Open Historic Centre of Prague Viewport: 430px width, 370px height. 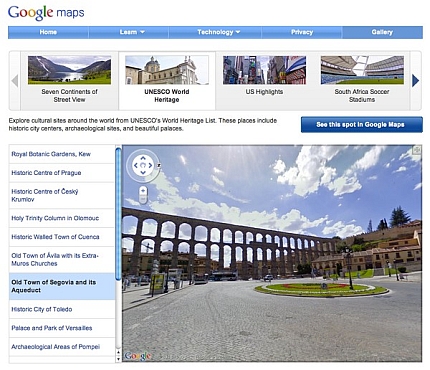(x=62, y=173)
